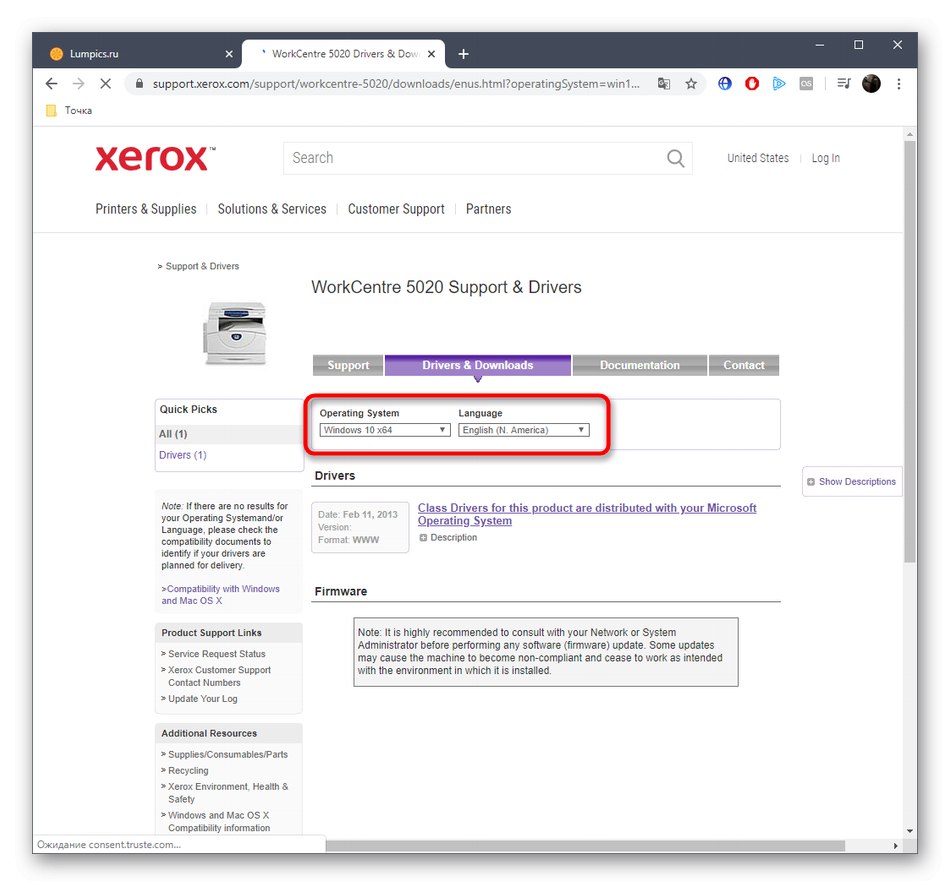Go back using the browser back arrow
Viewport: 950px width, 886px height.
click(x=51, y=84)
